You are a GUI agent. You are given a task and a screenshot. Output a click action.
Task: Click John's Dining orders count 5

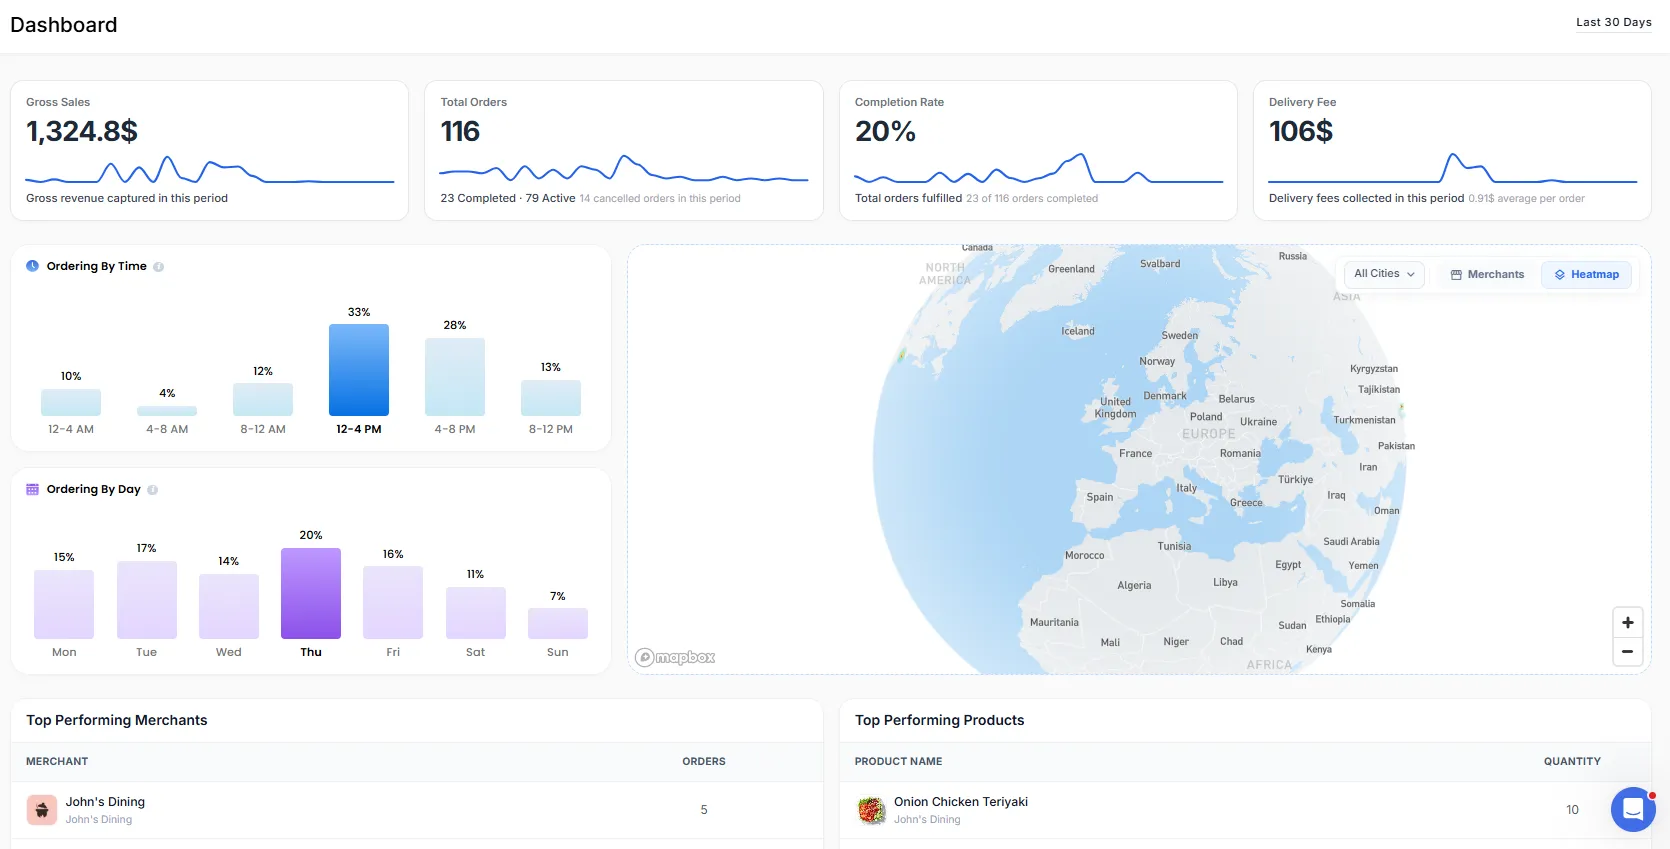coord(704,810)
